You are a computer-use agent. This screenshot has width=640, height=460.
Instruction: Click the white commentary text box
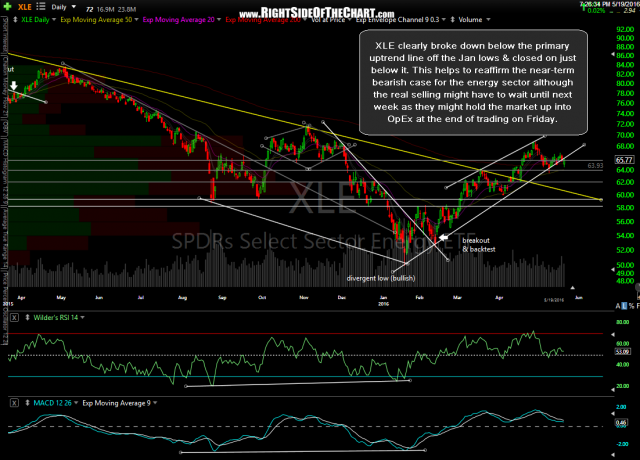(473, 82)
